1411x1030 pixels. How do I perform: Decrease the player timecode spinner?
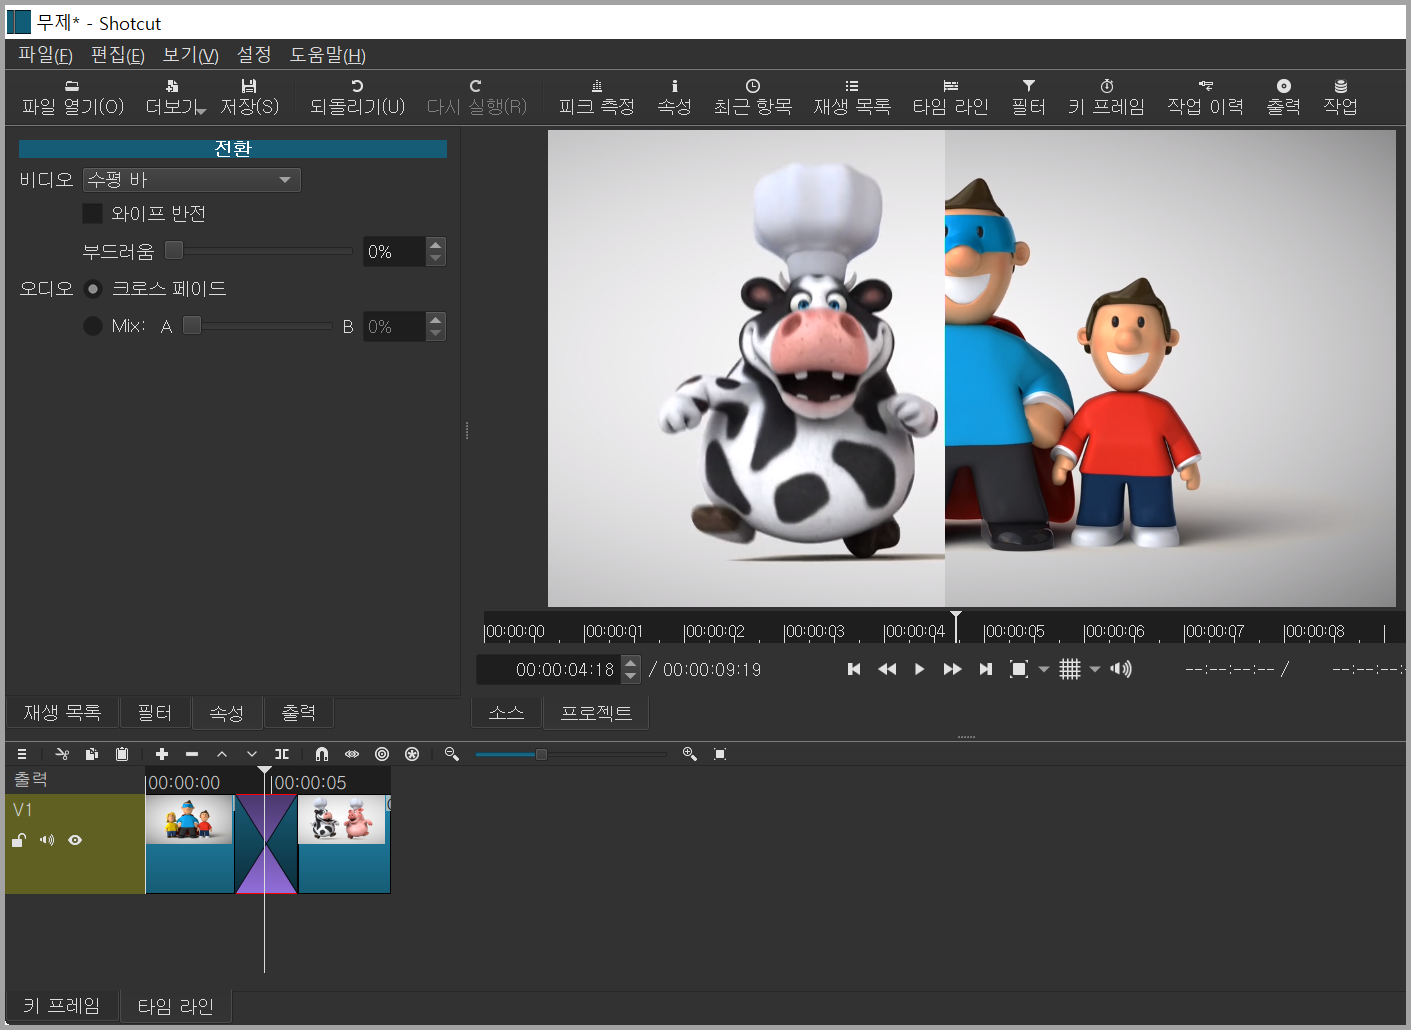coord(630,676)
